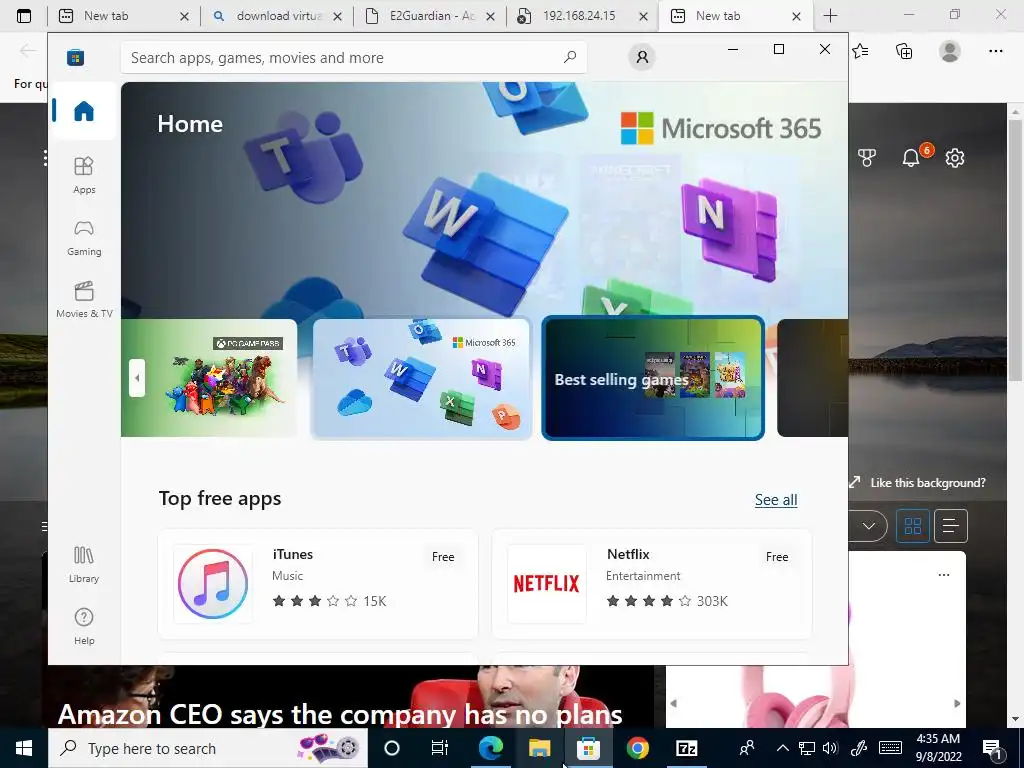This screenshot has width=1024, height=768.
Task: Open Edge Settings and more menu
Action: tap(995, 51)
